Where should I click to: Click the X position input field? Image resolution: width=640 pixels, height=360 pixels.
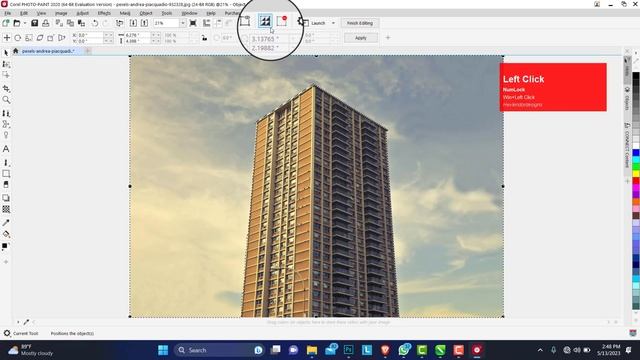pos(91,36)
